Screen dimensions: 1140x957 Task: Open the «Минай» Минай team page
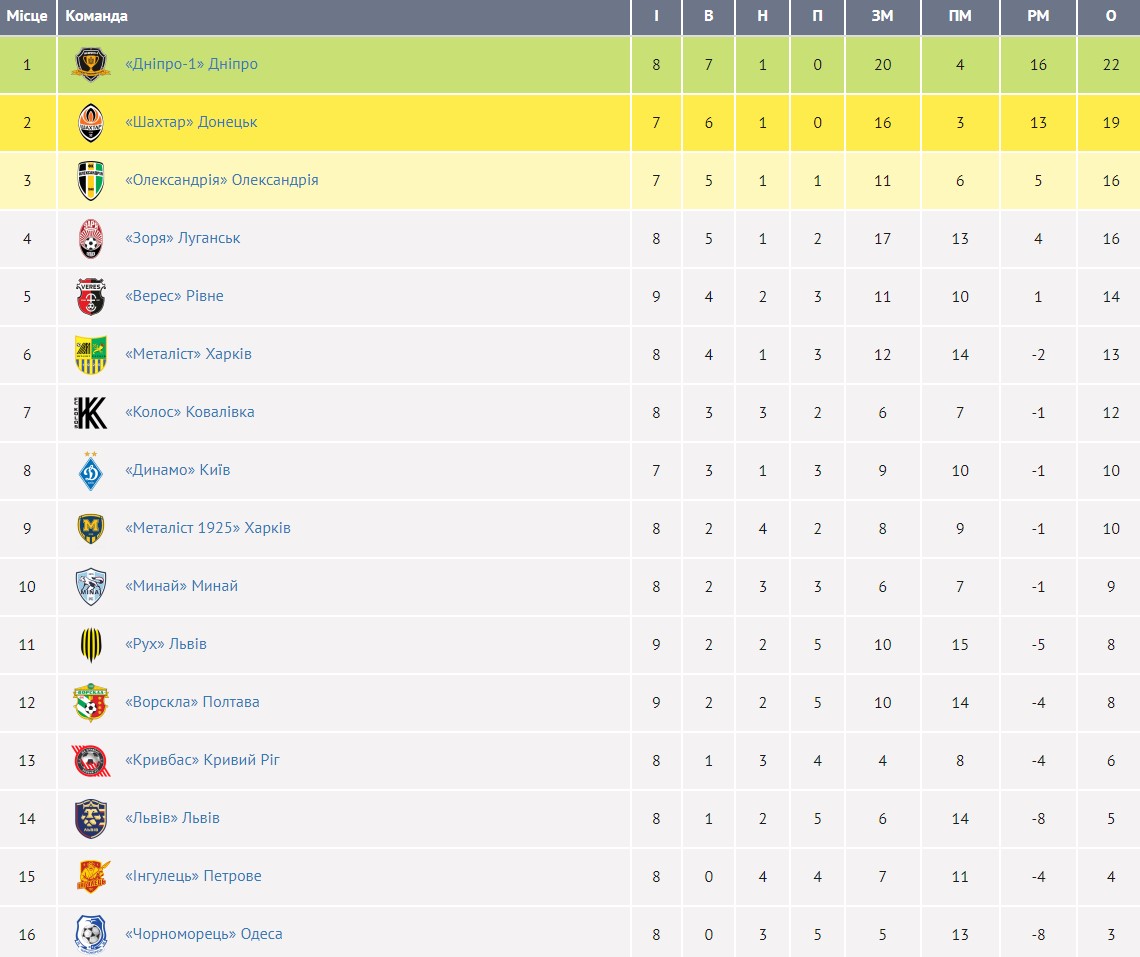181,586
